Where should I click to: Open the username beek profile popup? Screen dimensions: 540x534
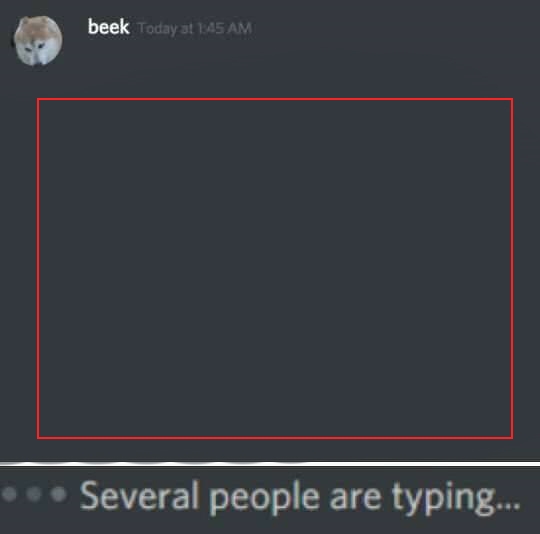(108, 27)
